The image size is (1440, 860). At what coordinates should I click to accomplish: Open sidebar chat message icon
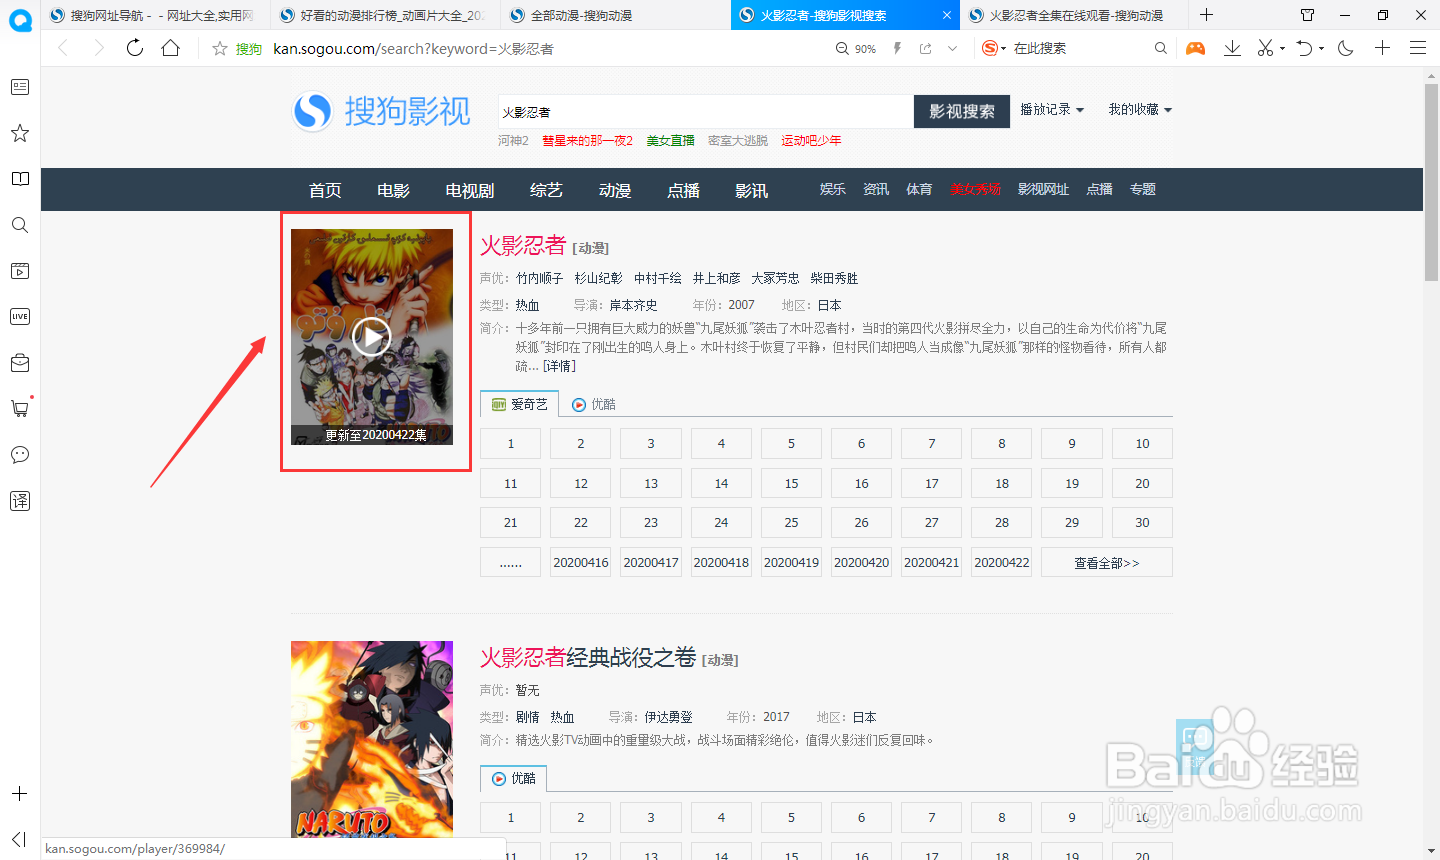20,455
